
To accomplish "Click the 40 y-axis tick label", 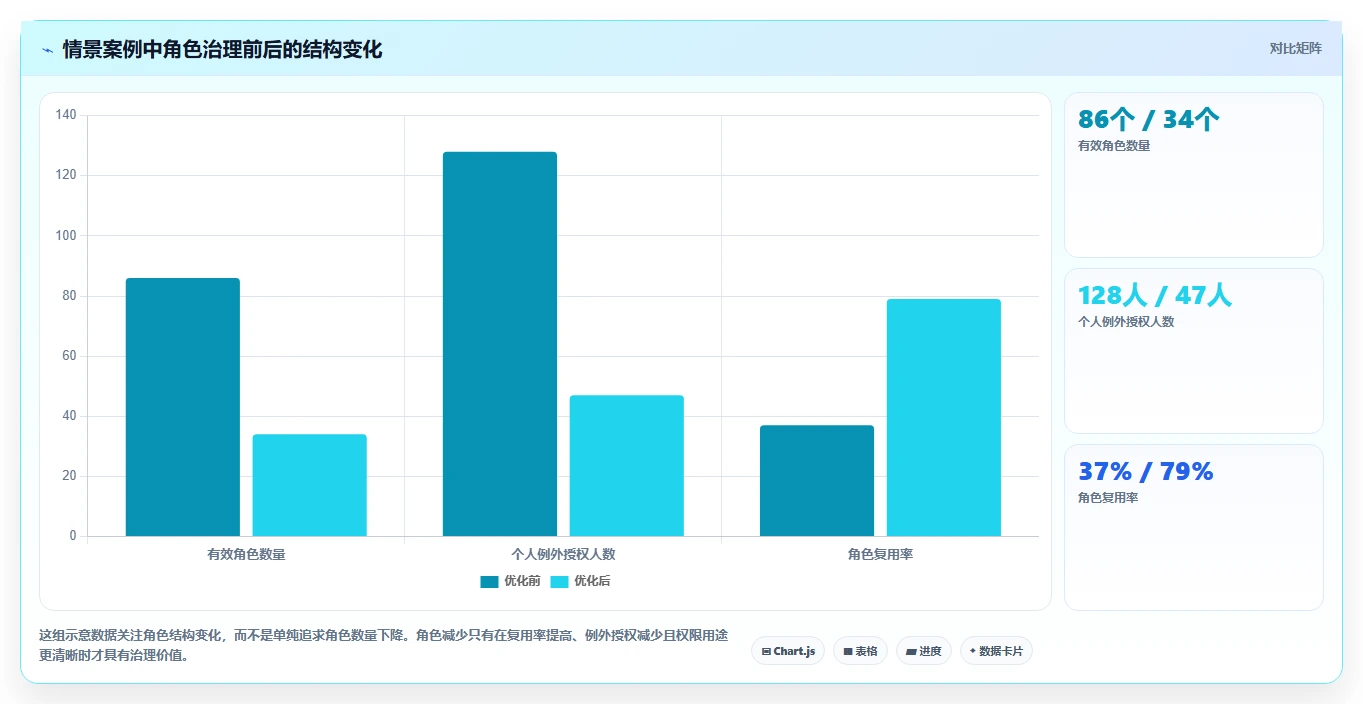I will pyautogui.click(x=69, y=416).
